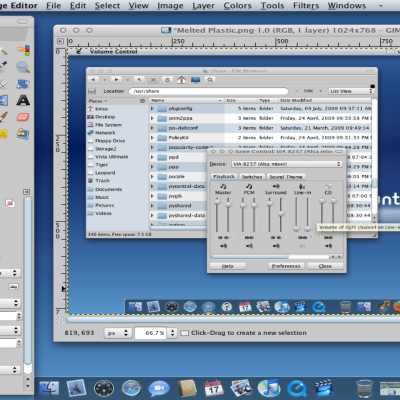Launch iTunes from the bottom dock
The image size is (400, 400).
pyautogui.click(x=269, y=388)
